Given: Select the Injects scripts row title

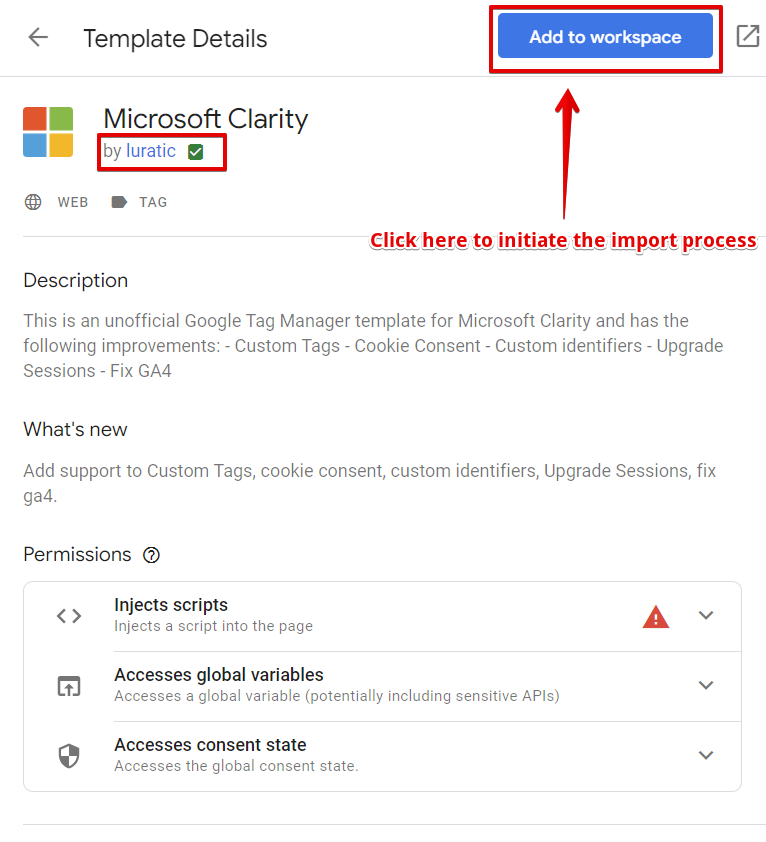Looking at the screenshot, I should pos(171,605).
